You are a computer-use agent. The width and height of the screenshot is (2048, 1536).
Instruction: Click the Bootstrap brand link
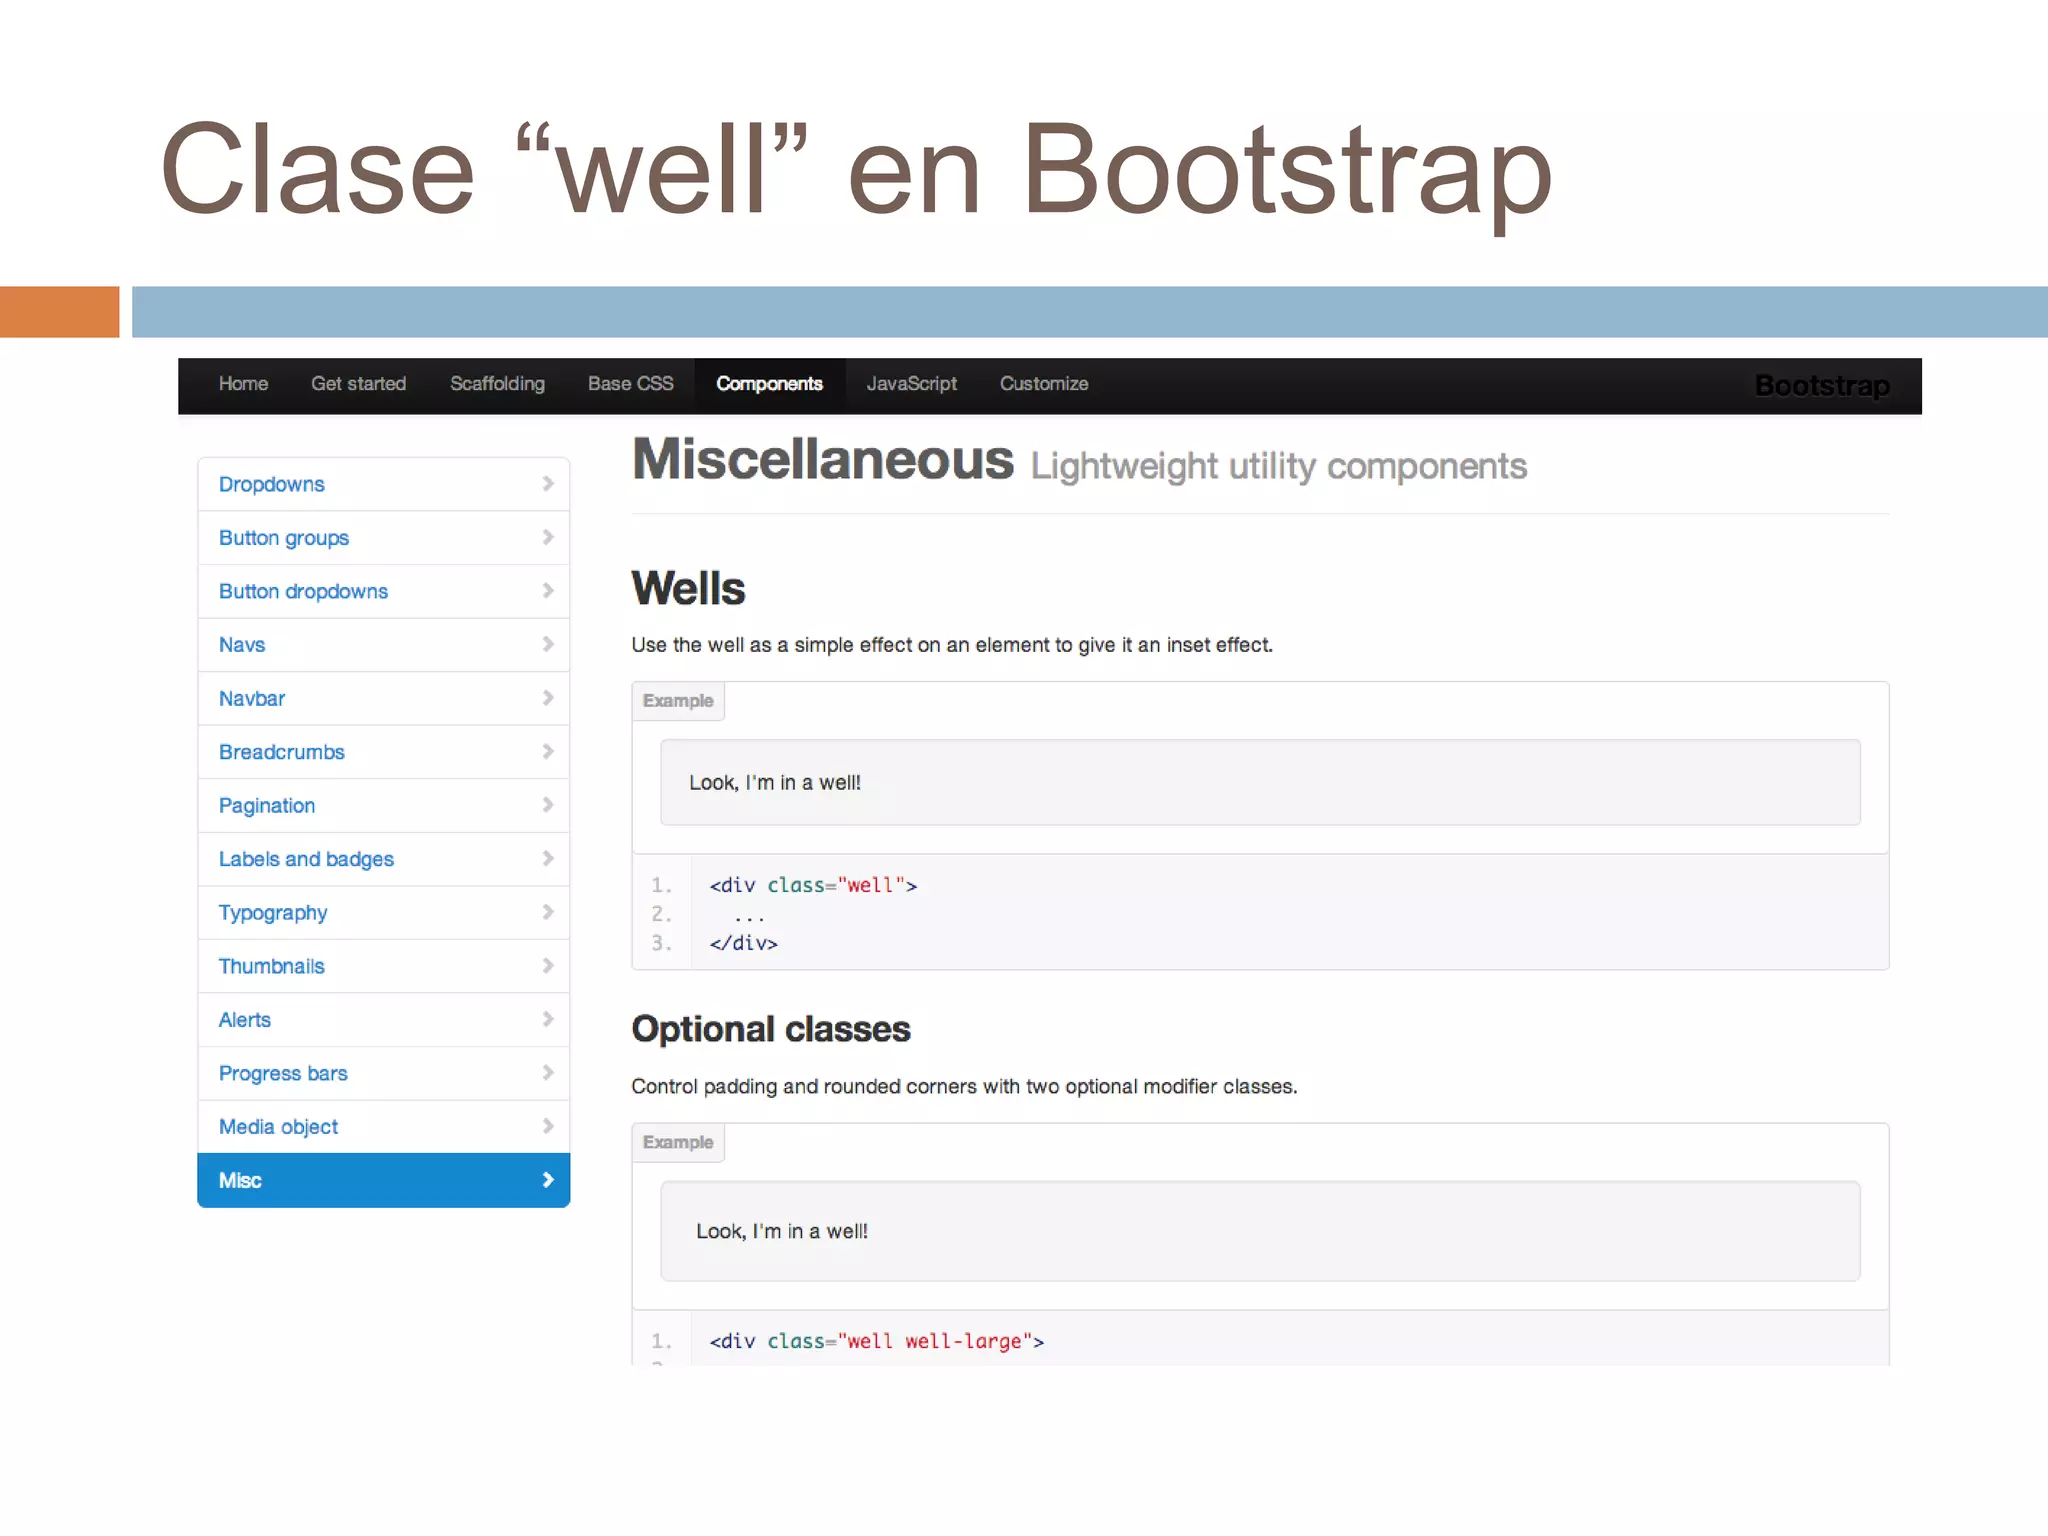1822,386
